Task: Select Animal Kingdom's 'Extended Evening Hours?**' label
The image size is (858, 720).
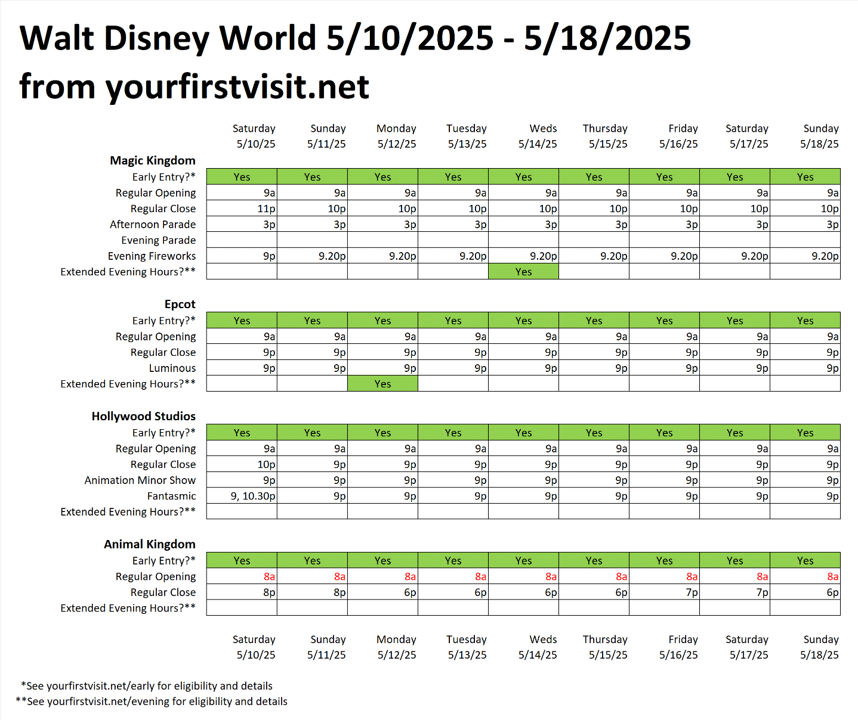Action: click(128, 608)
